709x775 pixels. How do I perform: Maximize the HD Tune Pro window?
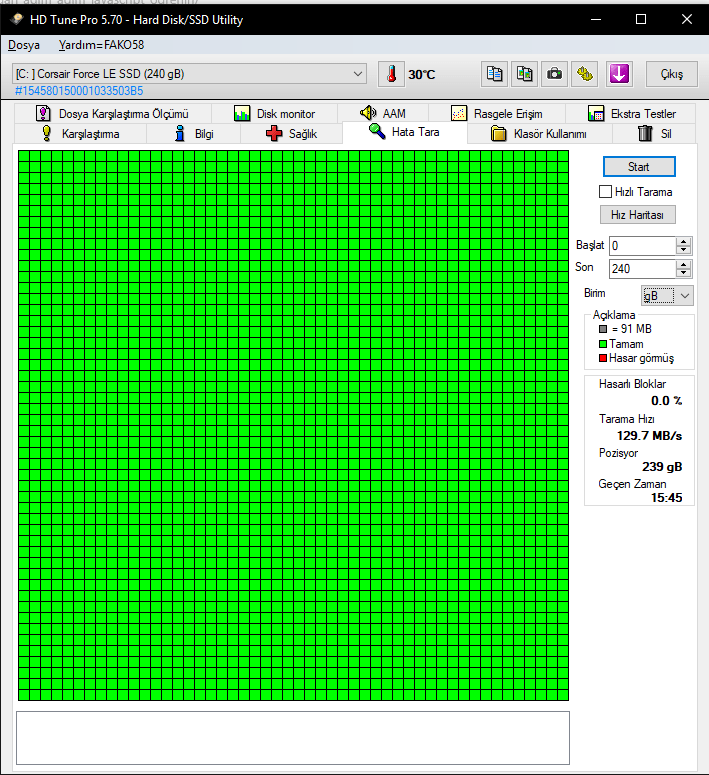coord(641,19)
